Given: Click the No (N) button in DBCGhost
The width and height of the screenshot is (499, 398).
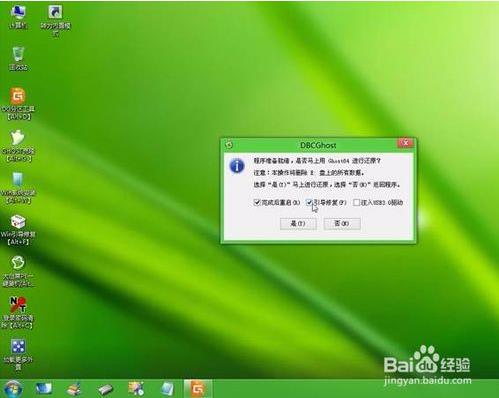Looking at the screenshot, I should (342, 223).
